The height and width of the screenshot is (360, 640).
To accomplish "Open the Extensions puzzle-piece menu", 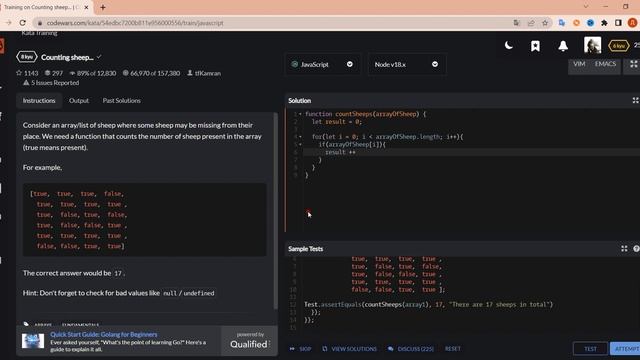I will click(604, 23).
